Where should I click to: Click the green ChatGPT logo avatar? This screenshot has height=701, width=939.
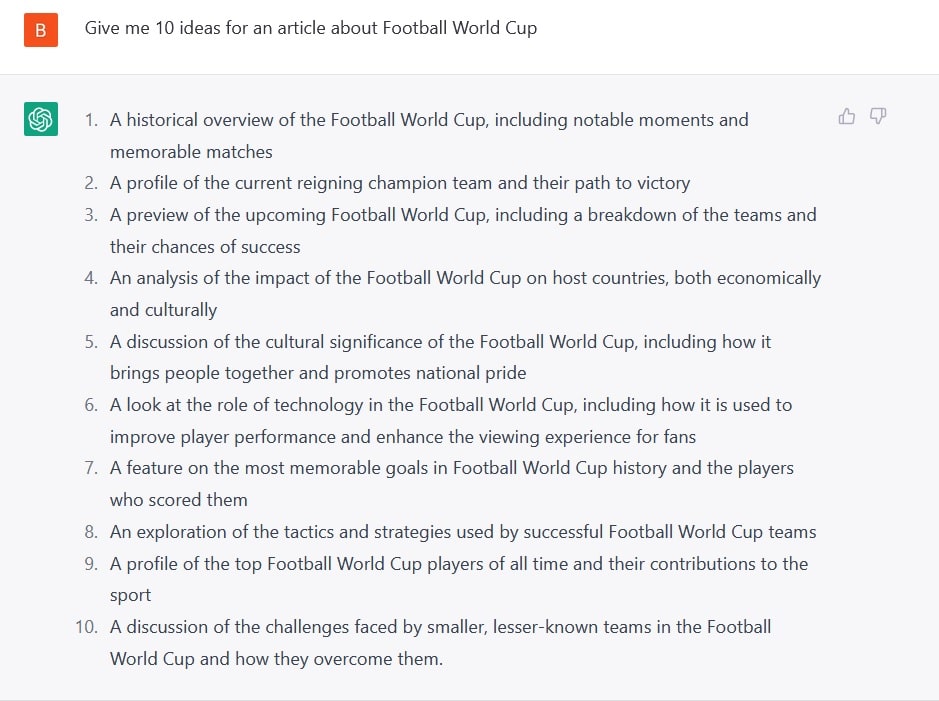pos(41,119)
